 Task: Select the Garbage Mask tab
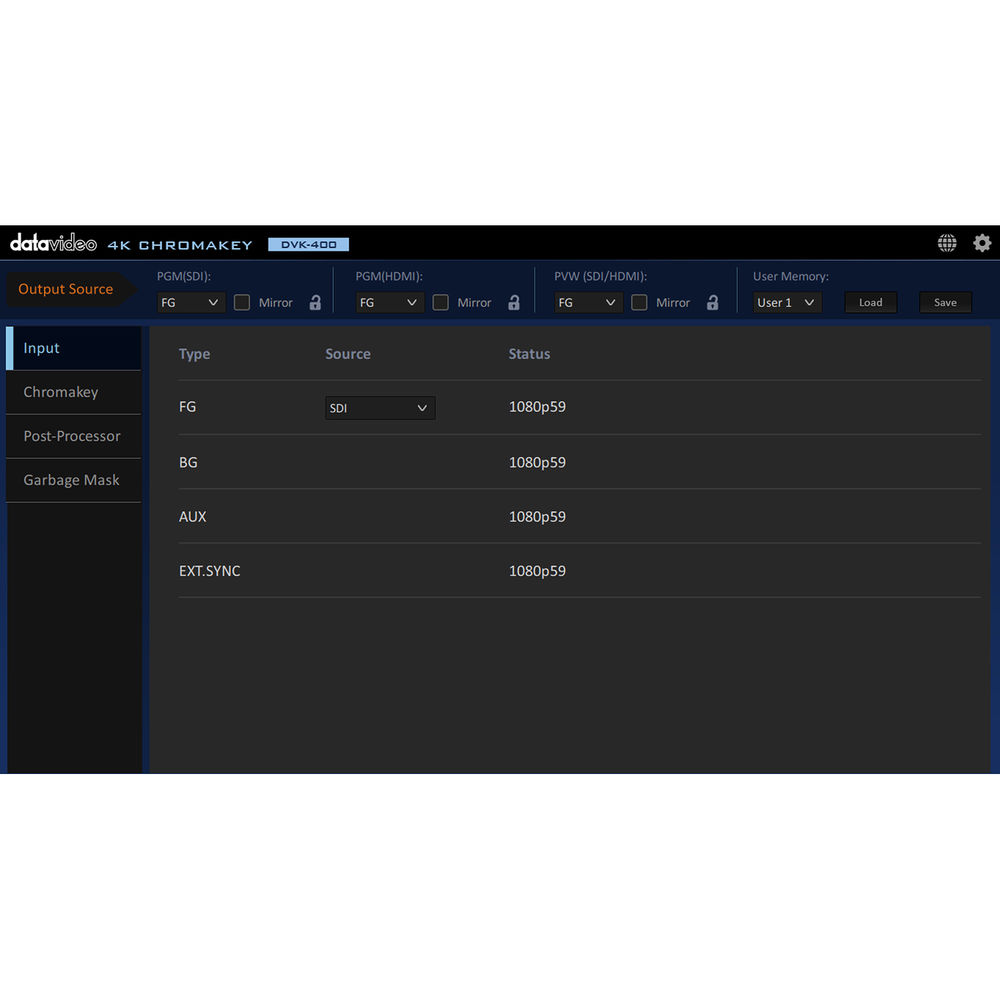point(73,480)
